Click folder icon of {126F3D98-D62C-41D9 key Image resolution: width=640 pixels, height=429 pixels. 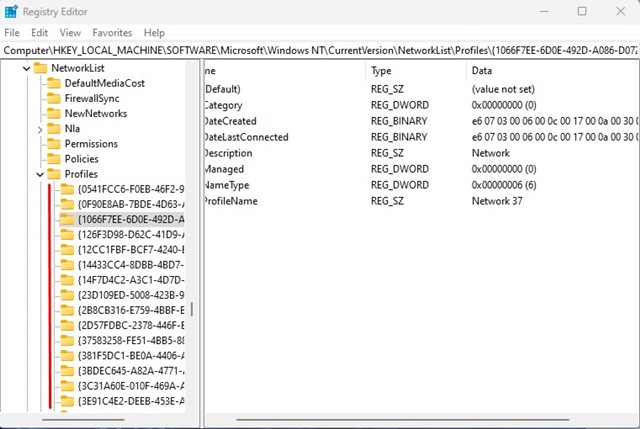point(67,234)
